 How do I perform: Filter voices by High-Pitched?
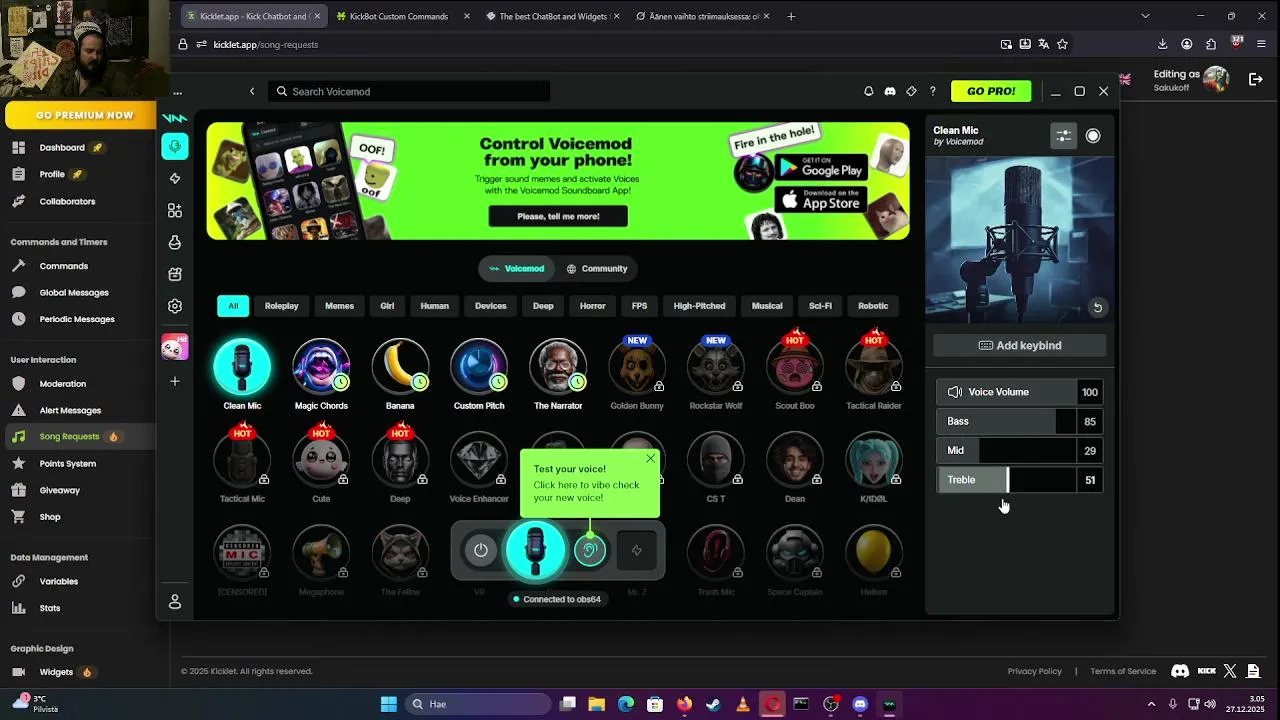click(x=699, y=306)
